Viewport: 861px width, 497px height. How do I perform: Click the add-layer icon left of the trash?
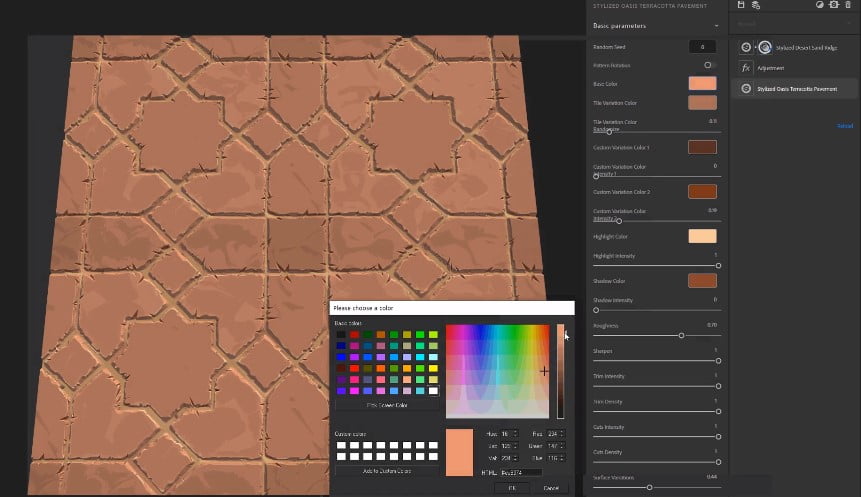tap(833, 5)
